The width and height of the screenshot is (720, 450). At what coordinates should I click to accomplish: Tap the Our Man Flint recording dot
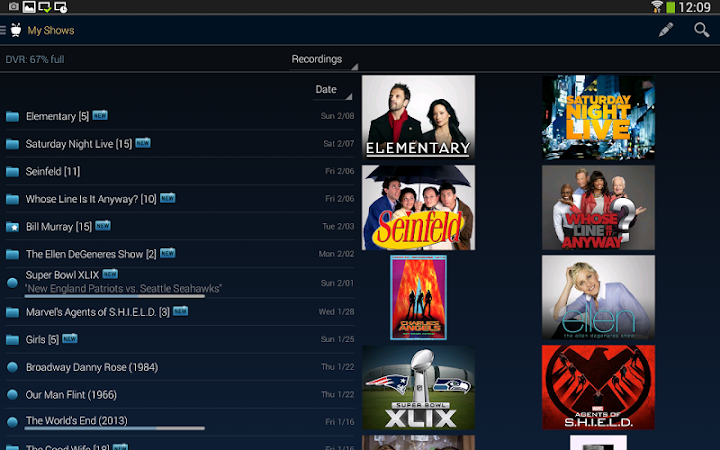[12, 395]
